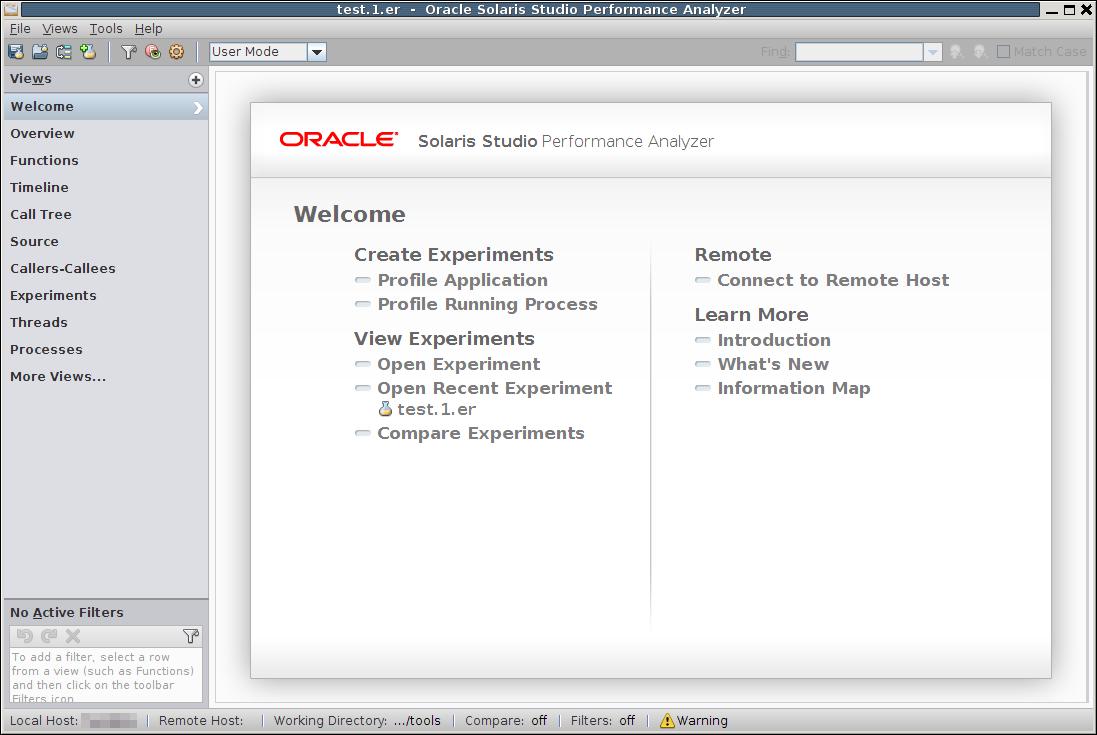Click the remove all filters X icon
This screenshot has width=1097, height=735.
73,636
